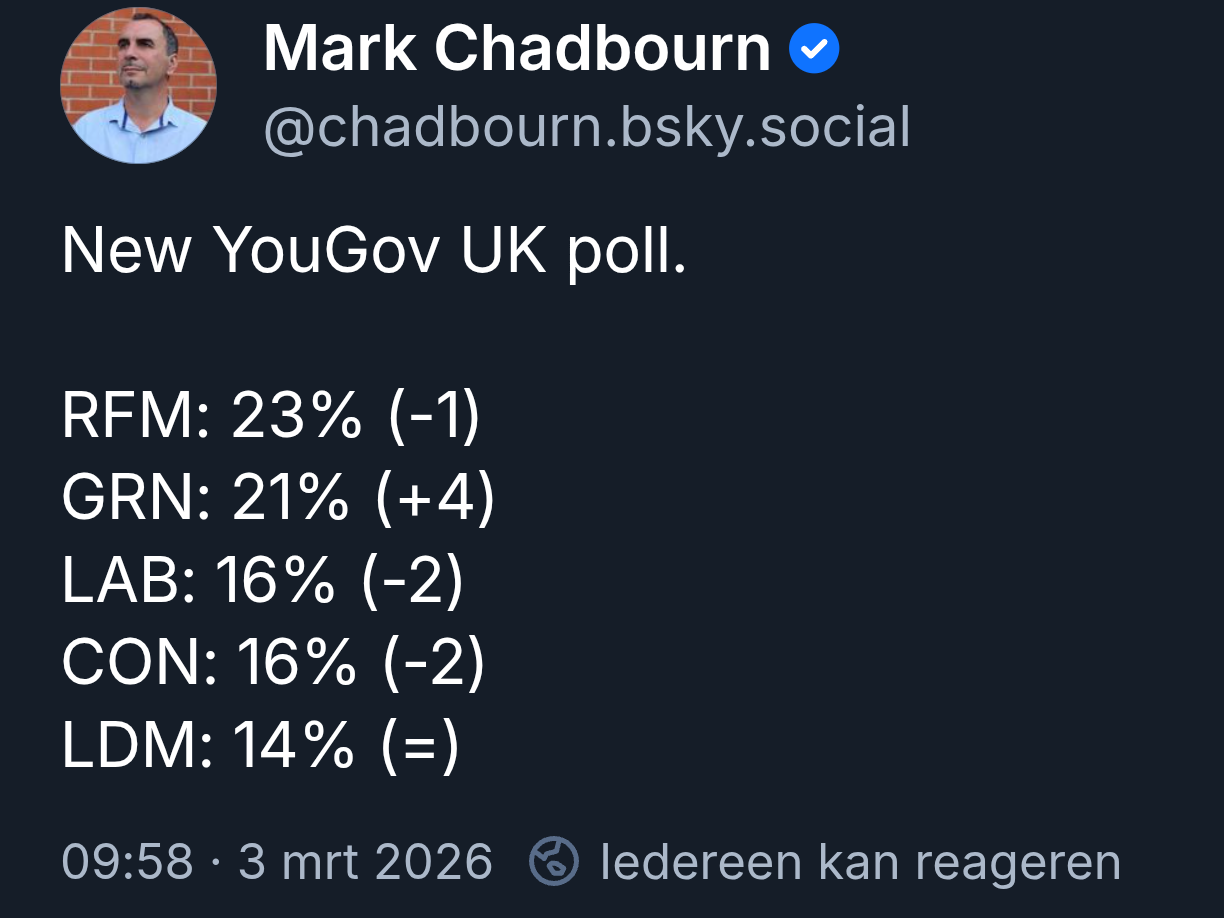This screenshot has height=918, width=1224.
Task: Click the 'Iedereen kan reageren' label
Action: coord(860,862)
